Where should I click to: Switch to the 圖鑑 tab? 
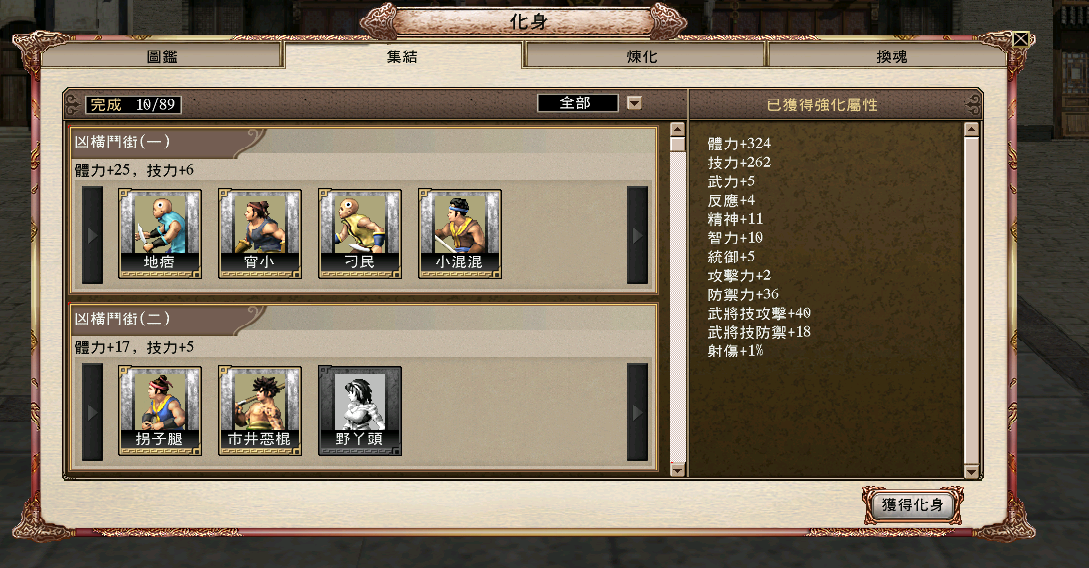[x=163, y=56]
